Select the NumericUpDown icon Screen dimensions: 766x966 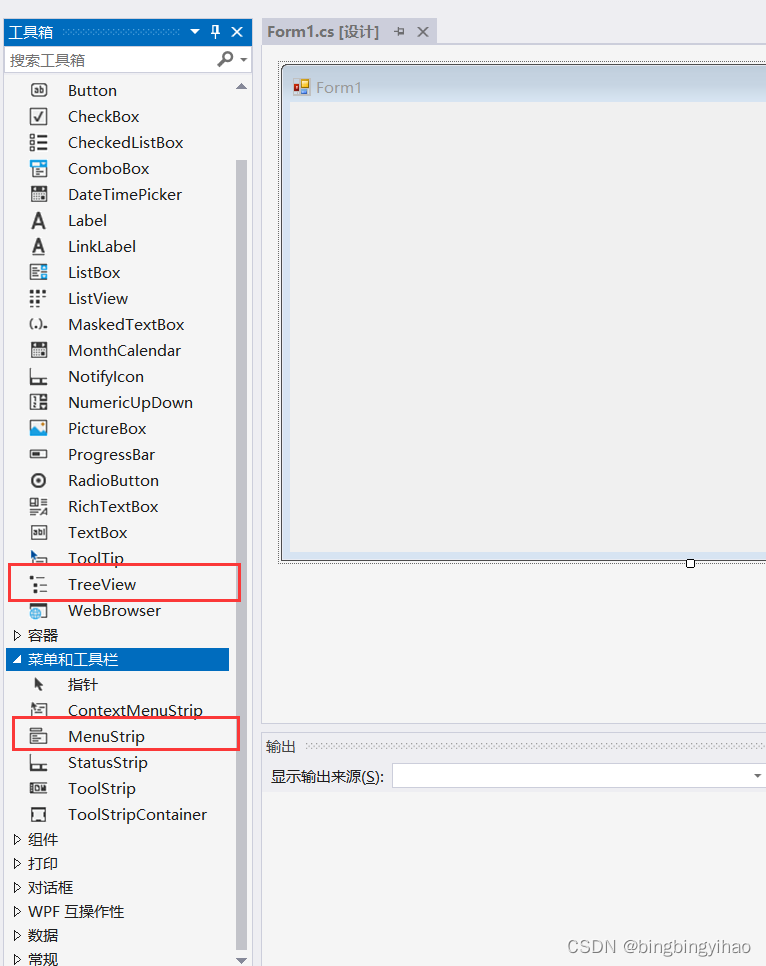tap(39, 402)
